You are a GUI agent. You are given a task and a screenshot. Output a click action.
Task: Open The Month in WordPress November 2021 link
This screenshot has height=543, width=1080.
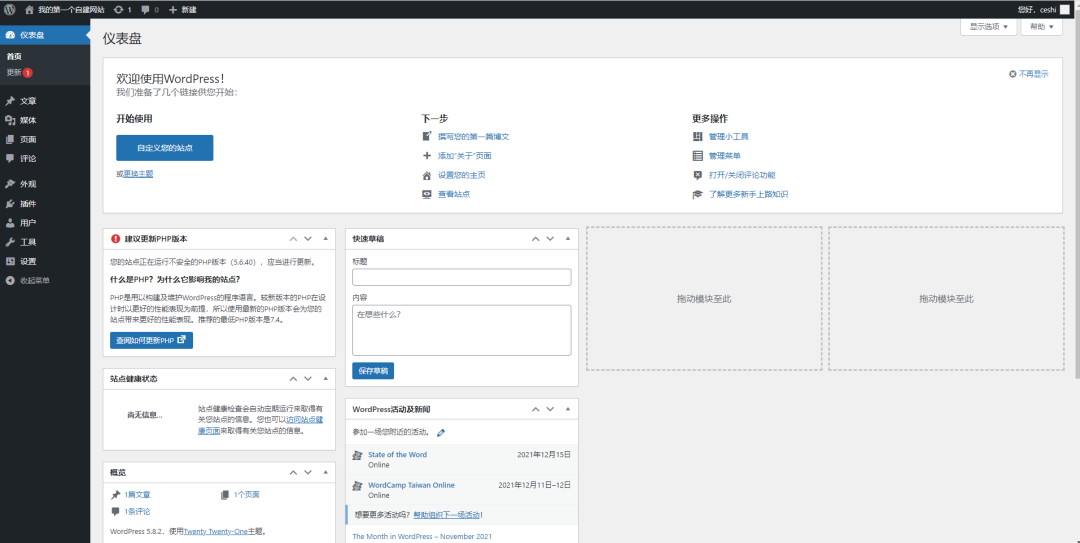click(x=422, y=536)
